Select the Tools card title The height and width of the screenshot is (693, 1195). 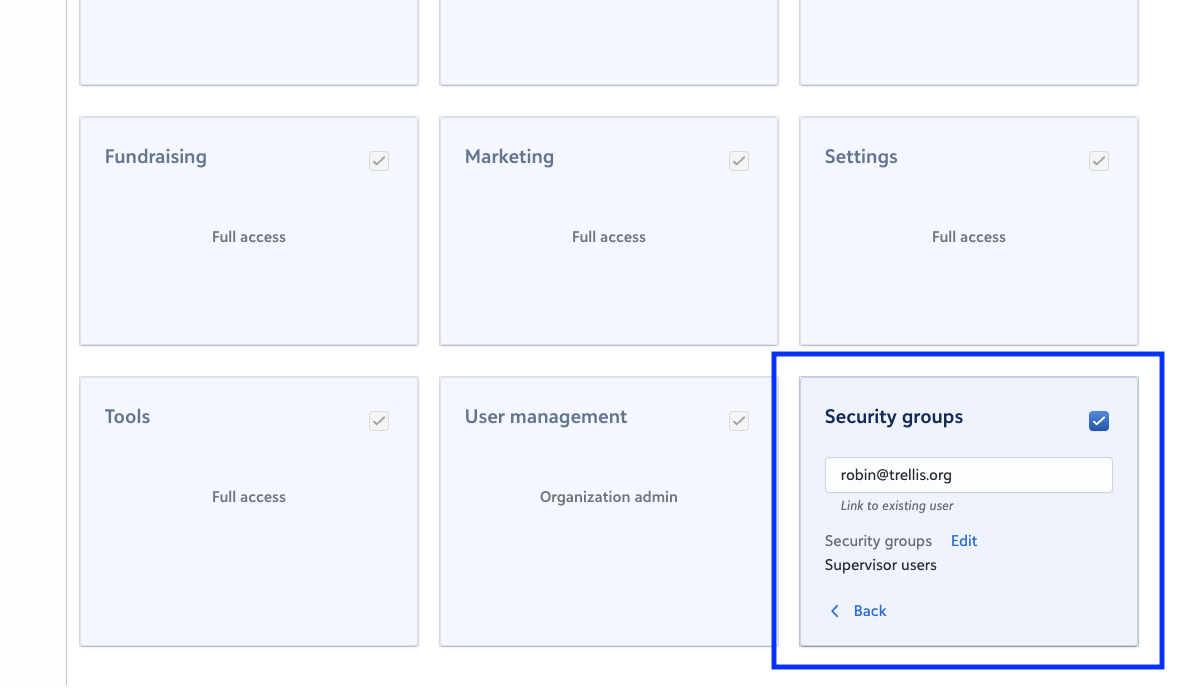coord(128,417)
